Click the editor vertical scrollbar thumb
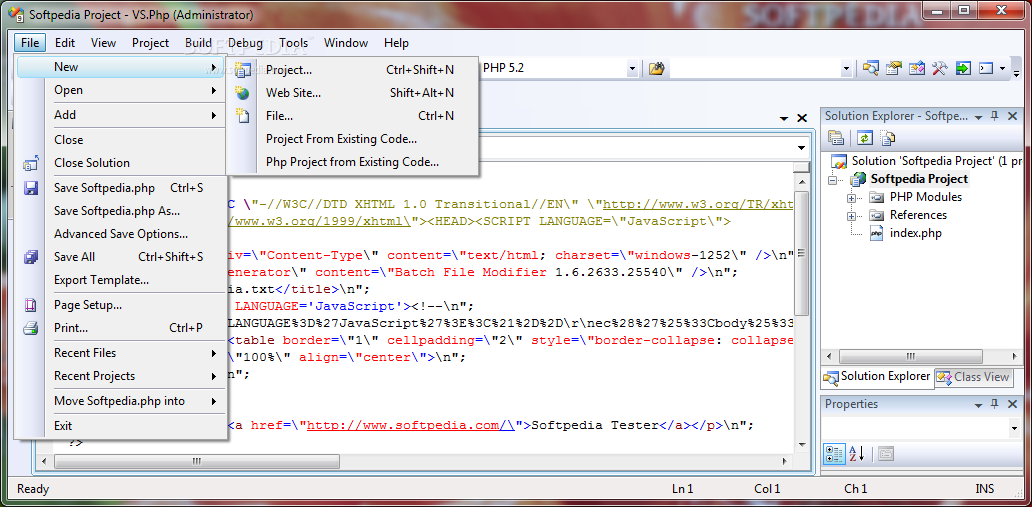This screenshot has height=507, width=1032. tap(801, 254)
